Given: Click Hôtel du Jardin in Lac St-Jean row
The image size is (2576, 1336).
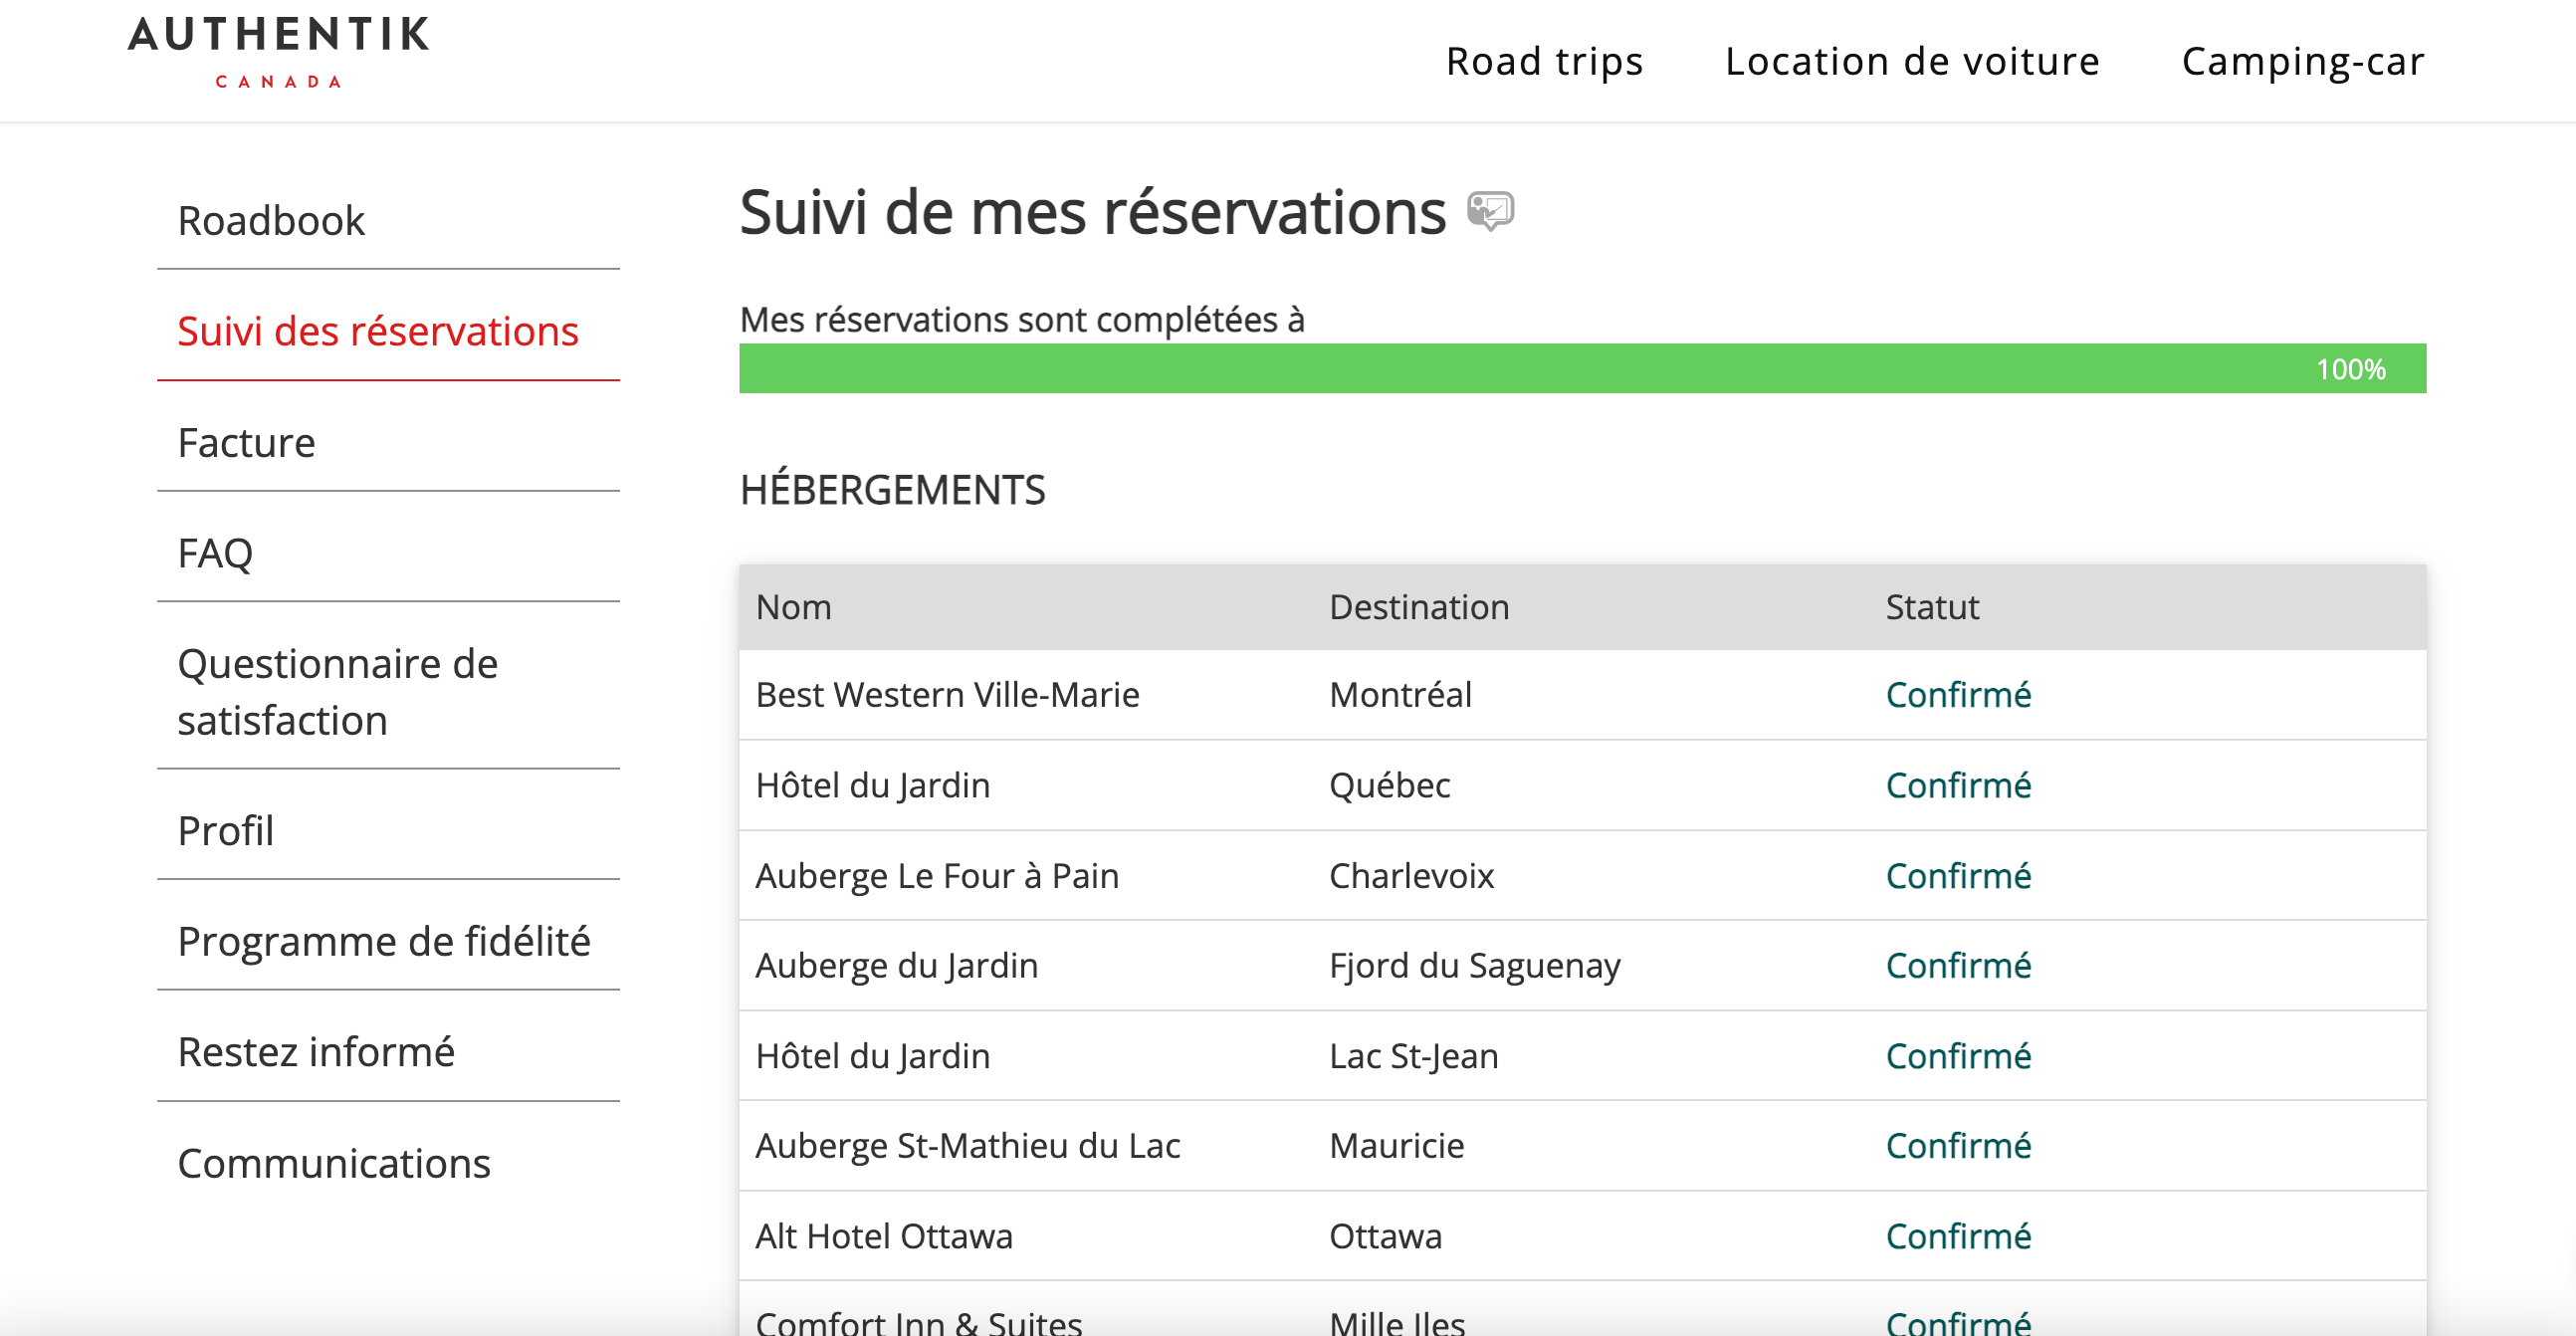Looking at the screenshot, I should pyautogui.click(x=873, y=1056).
